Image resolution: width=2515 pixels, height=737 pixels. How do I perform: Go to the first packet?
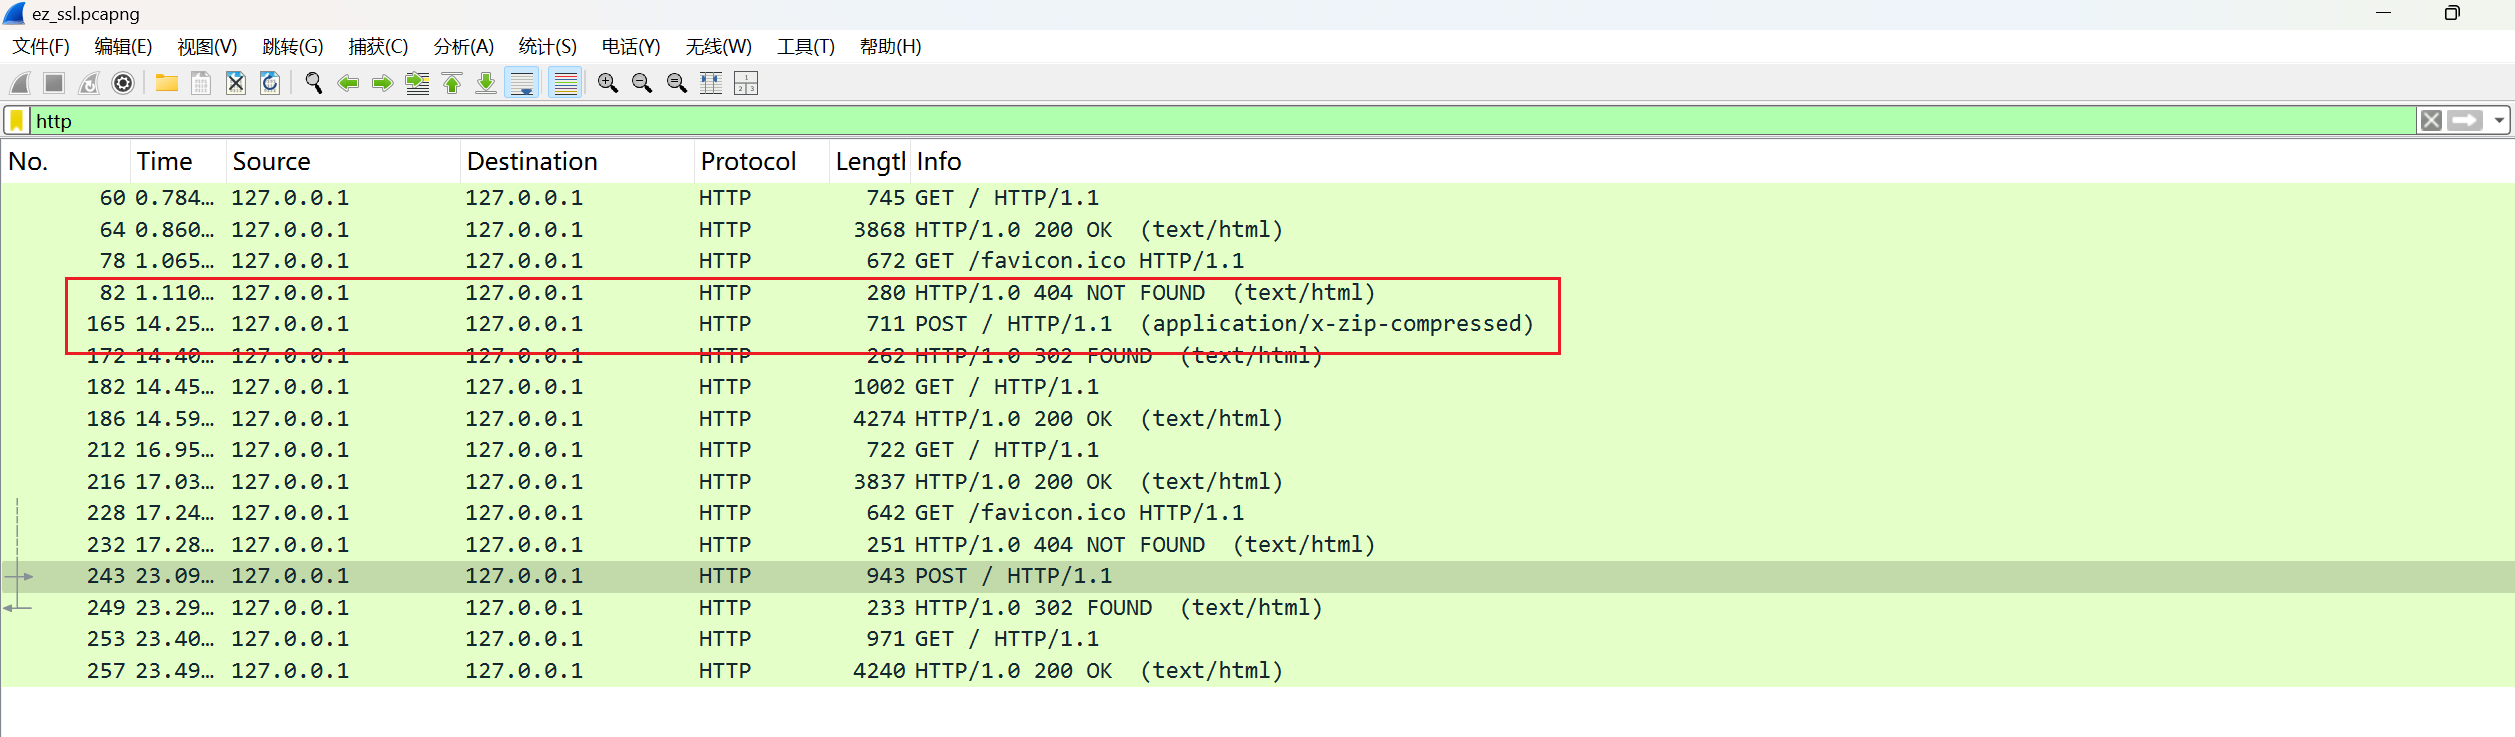tap(452, 83)
